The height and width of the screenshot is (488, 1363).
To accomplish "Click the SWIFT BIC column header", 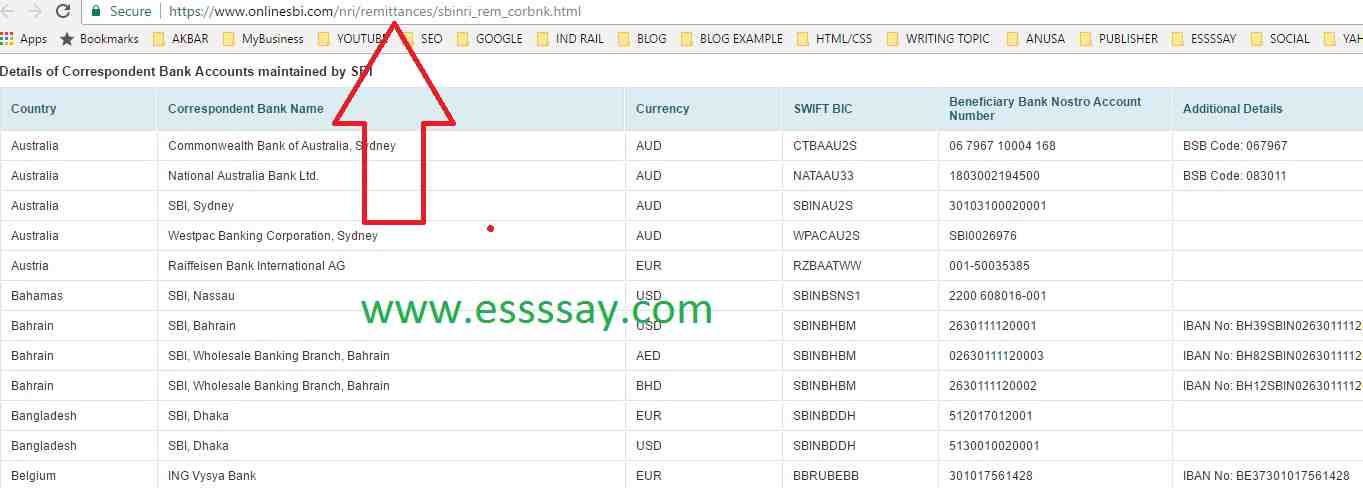I will pyautogui.click(x=861, y=109).
